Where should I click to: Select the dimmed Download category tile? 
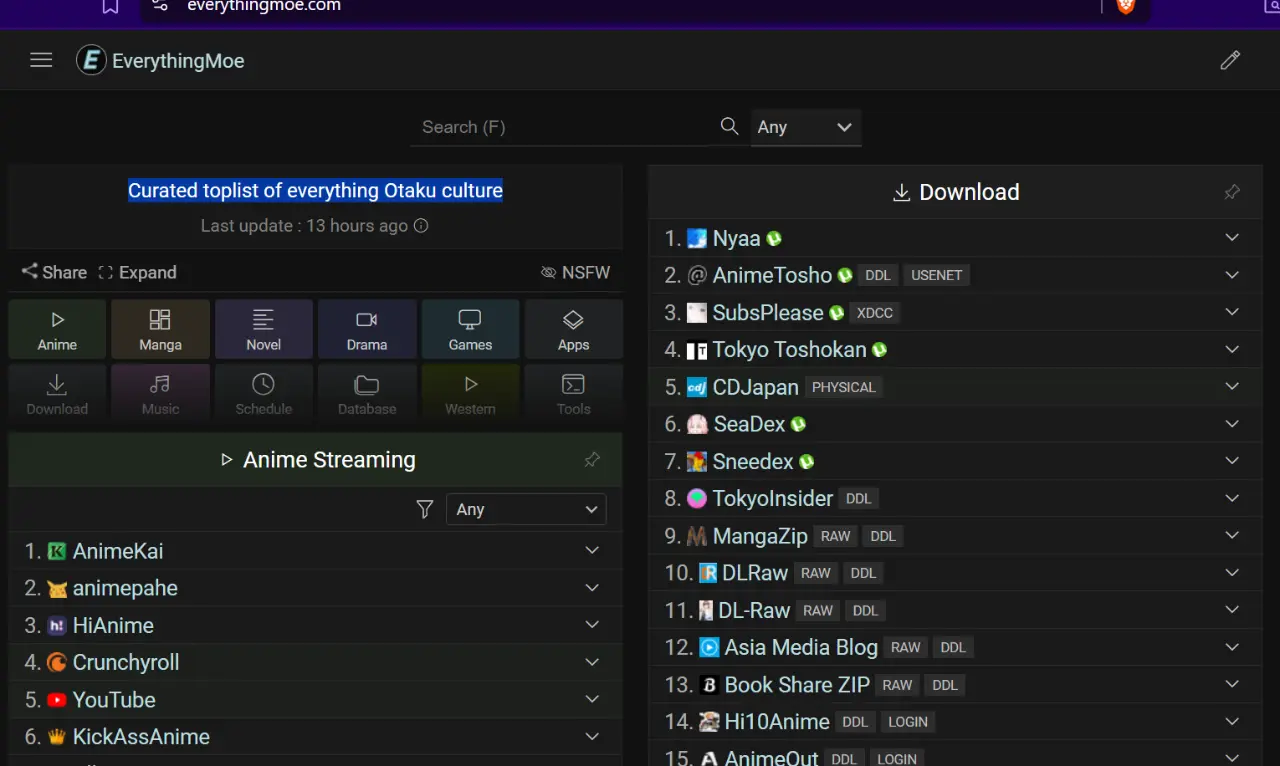point(57,393)
